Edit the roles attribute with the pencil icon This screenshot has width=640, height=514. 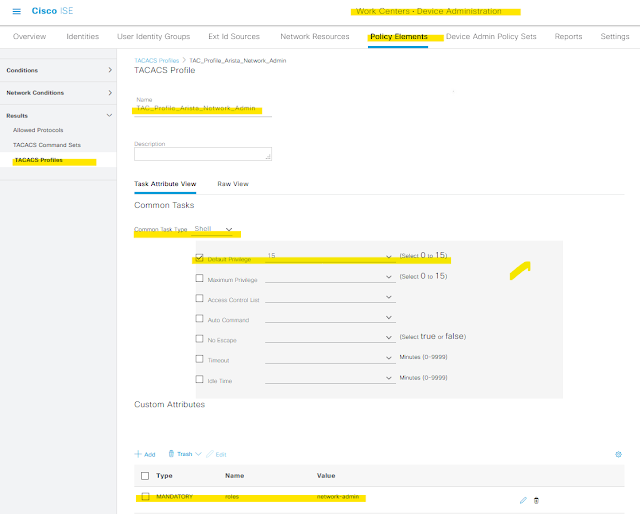coord(523,500)
